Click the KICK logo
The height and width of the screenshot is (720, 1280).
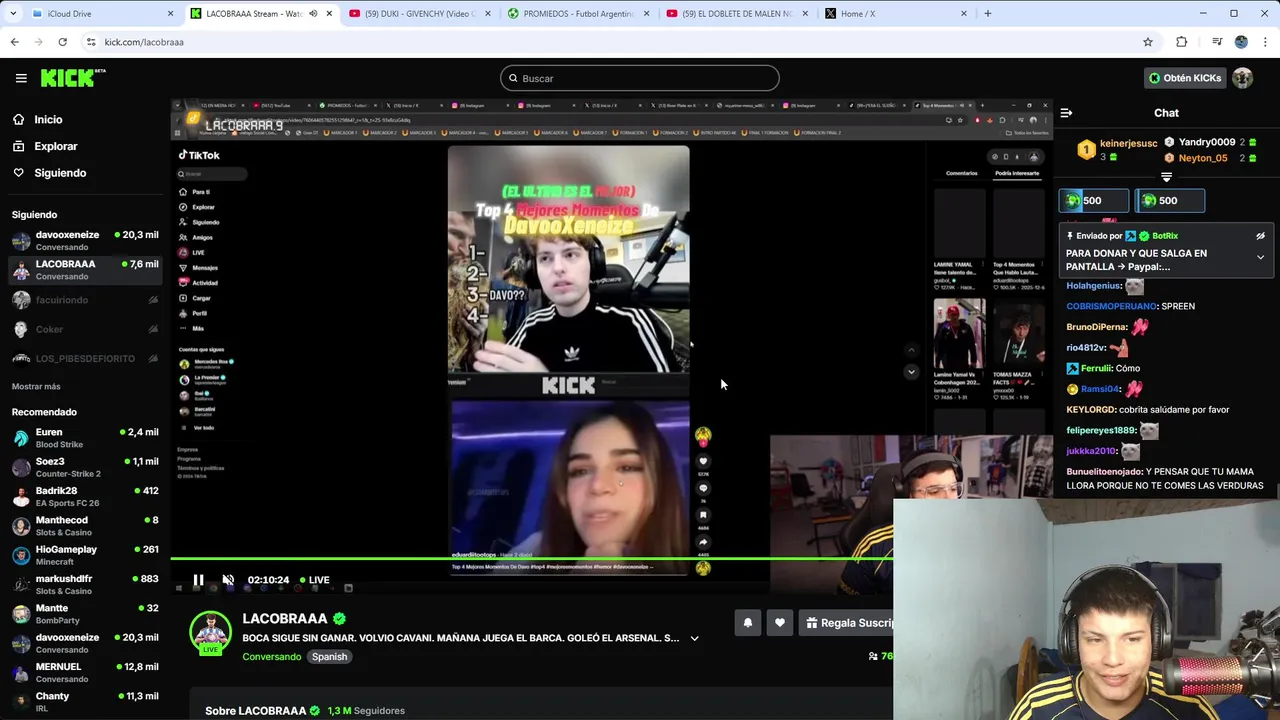pyautogui.click(x=72, y=78)
